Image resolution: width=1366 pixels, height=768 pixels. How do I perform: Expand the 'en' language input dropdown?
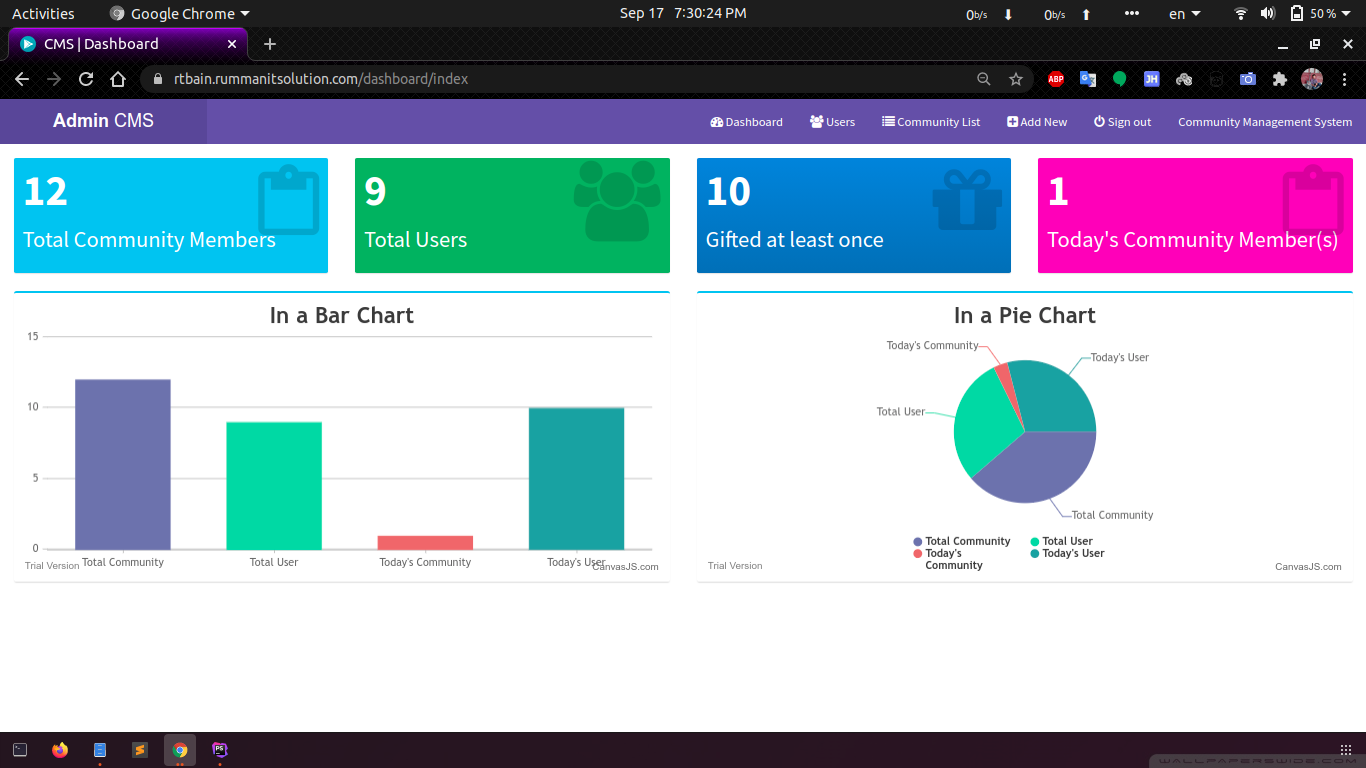pos(1184,14)
